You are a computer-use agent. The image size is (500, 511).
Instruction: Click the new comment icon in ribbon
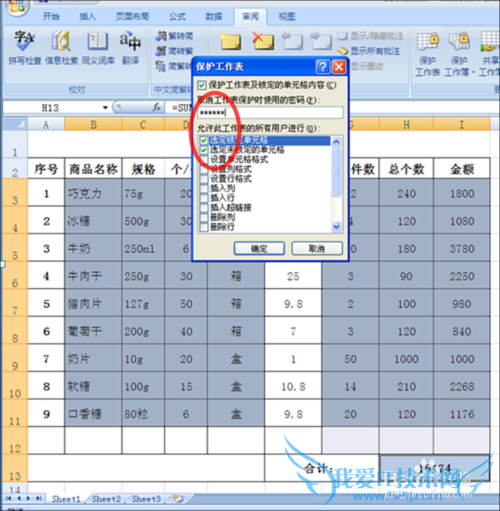click(230, 41)
